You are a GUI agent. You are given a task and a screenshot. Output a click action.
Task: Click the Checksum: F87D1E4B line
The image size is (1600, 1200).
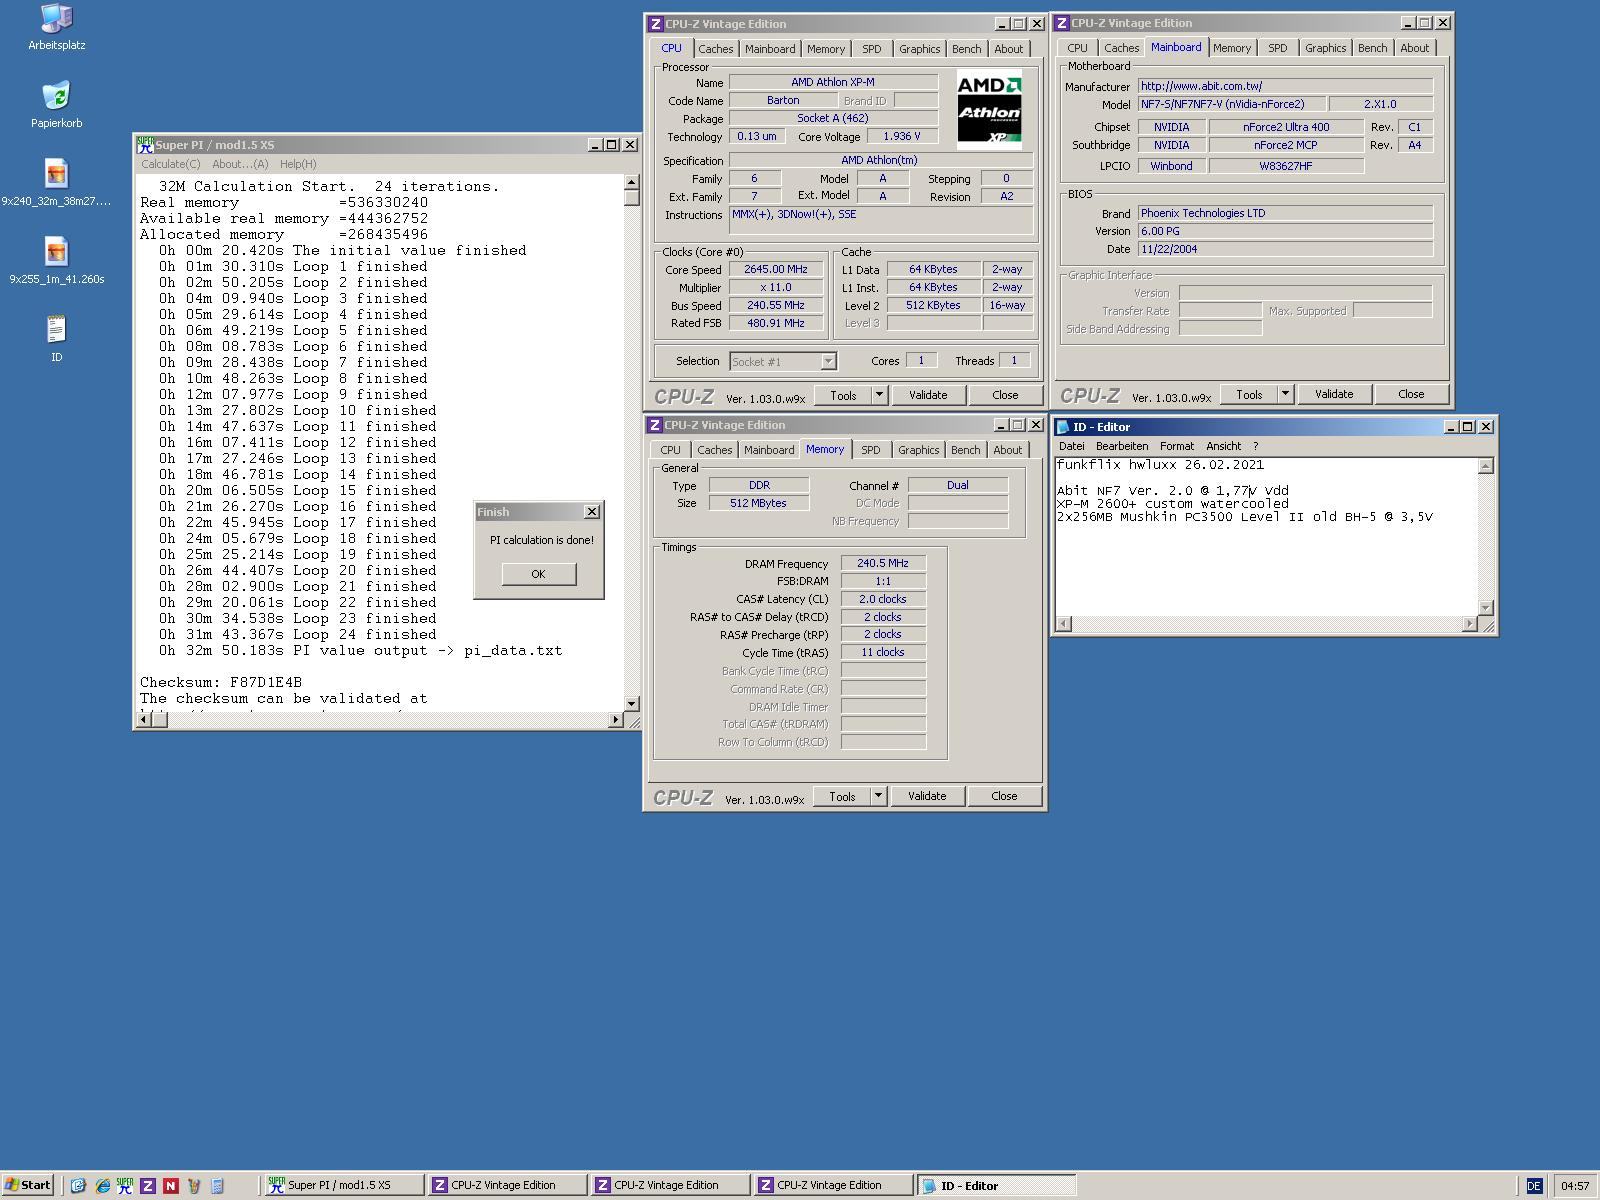[221, 682]
